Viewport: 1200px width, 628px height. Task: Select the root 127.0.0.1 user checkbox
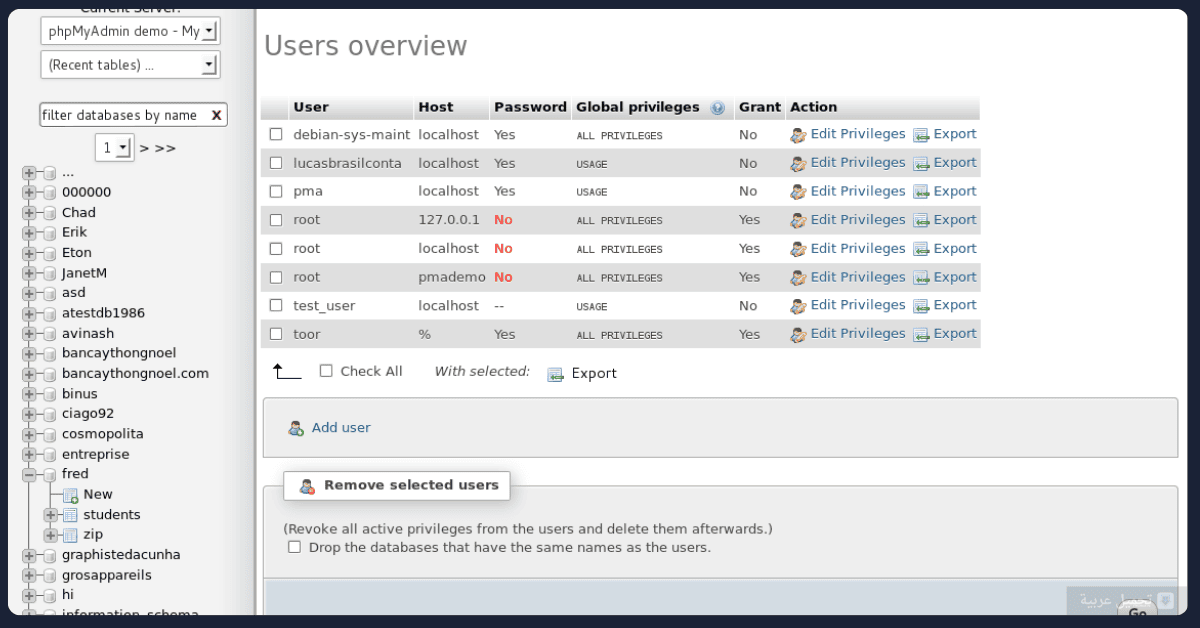[276, 220]
